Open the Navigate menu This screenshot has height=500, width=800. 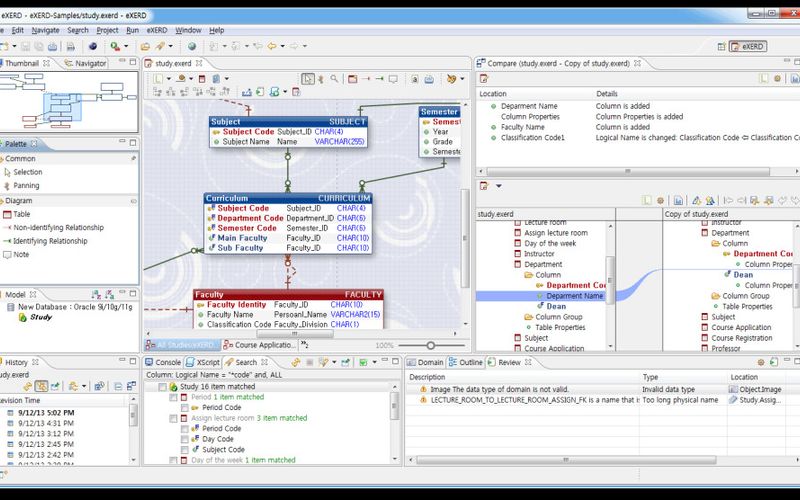[x=45, y=31]
